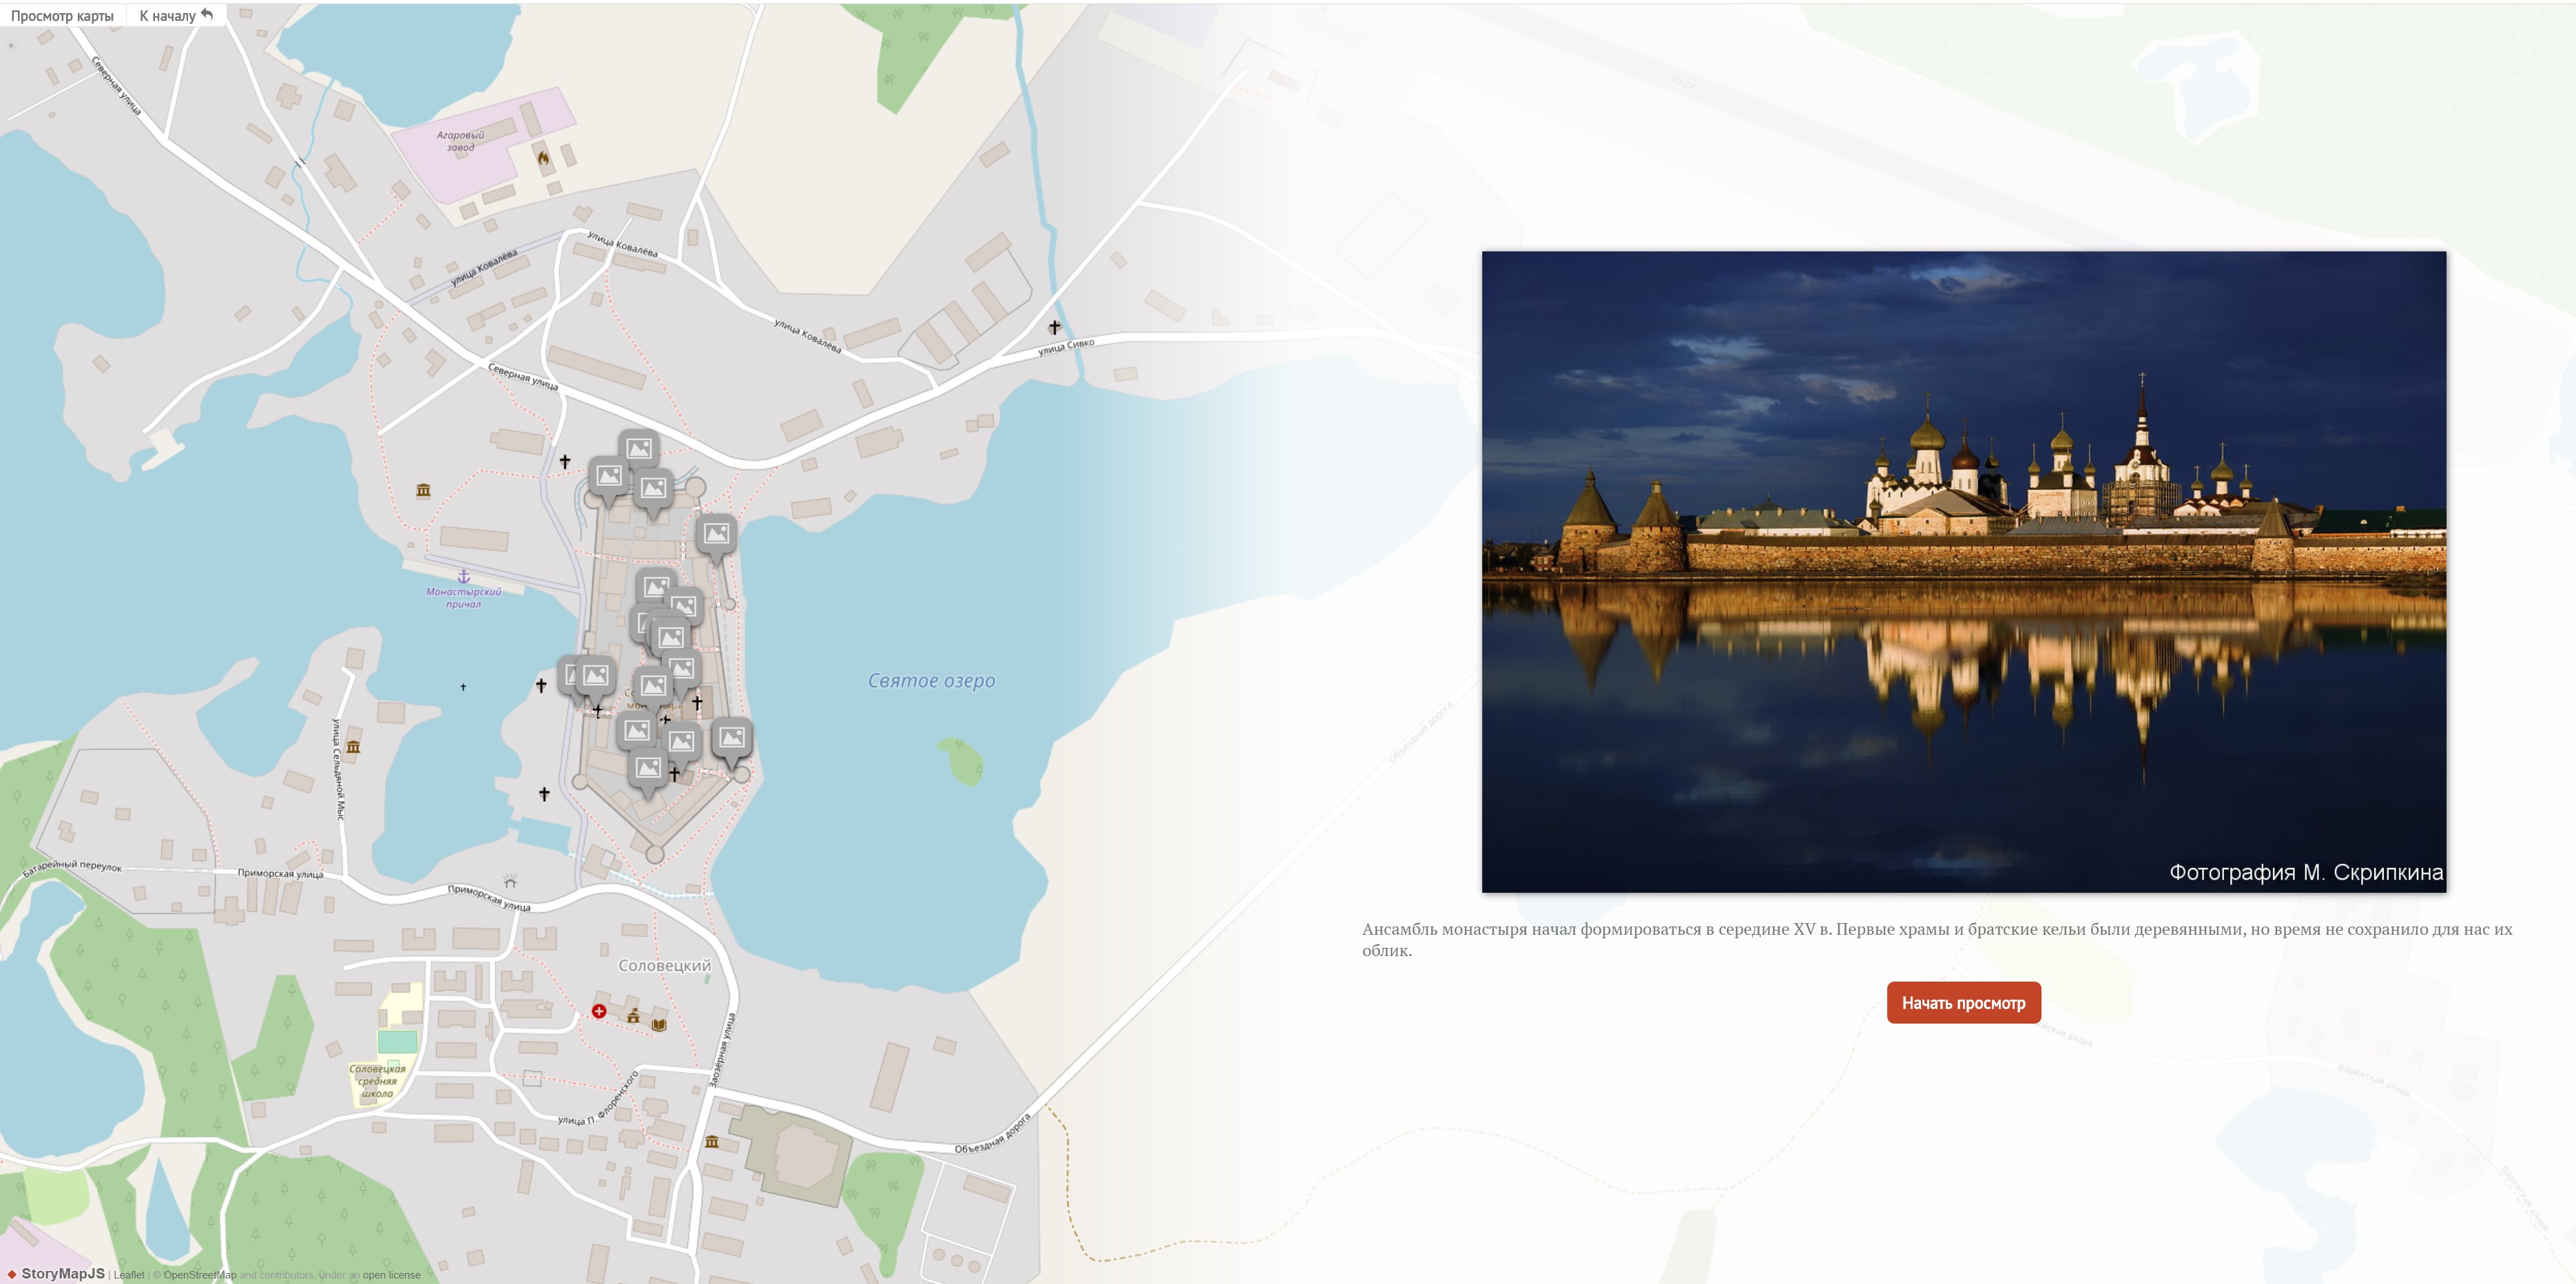Click the 'Соловецкая средняя школа' label
2576x1284 pixels.
[x=377, y=1081]
